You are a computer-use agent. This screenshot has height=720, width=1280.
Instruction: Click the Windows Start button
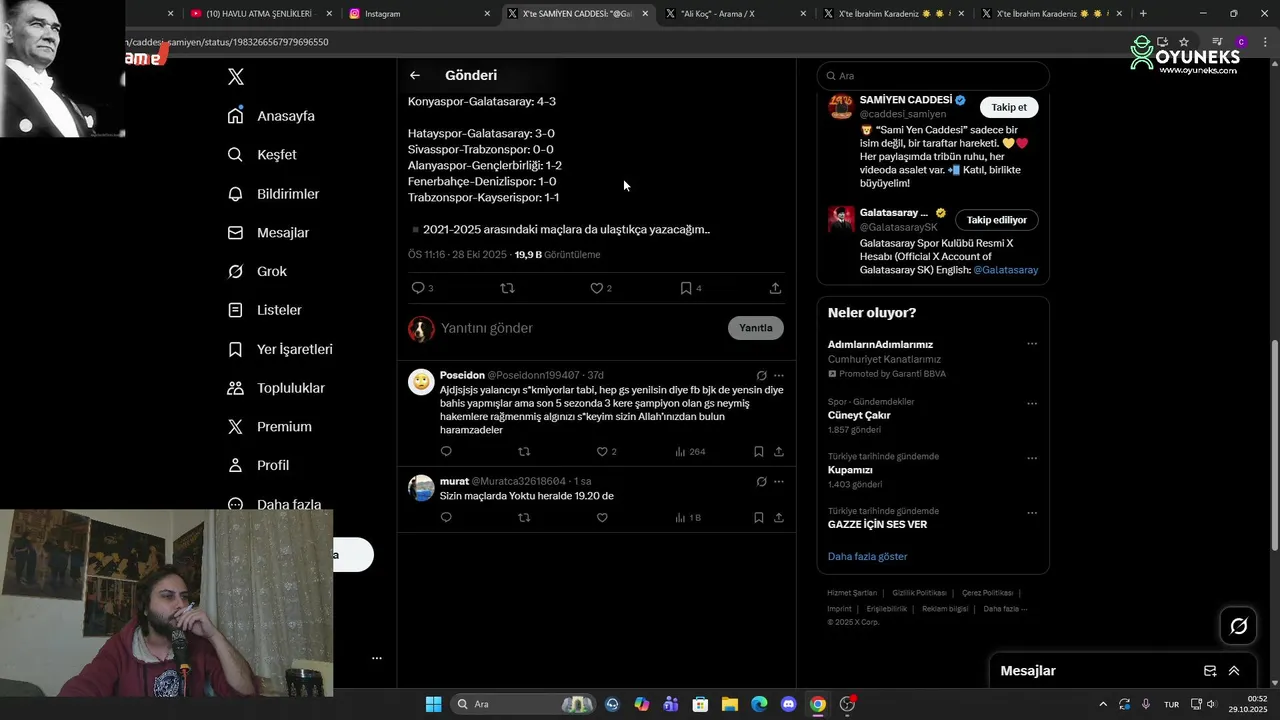(x=433, y=704)
